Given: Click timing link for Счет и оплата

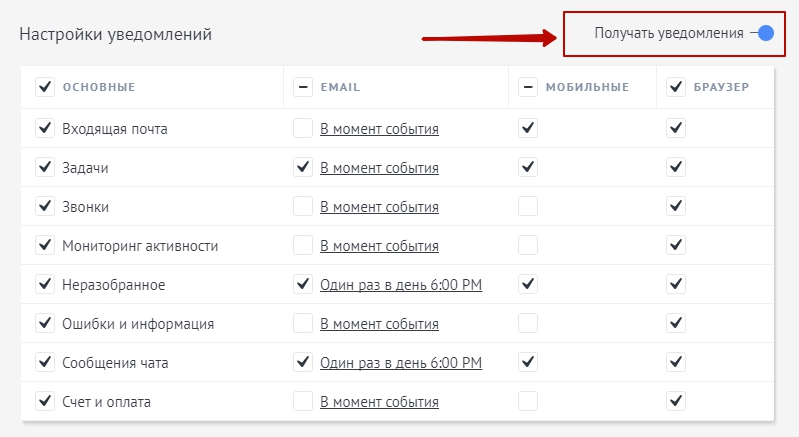Looking at the screenshot, I should (x=379, y=402).
